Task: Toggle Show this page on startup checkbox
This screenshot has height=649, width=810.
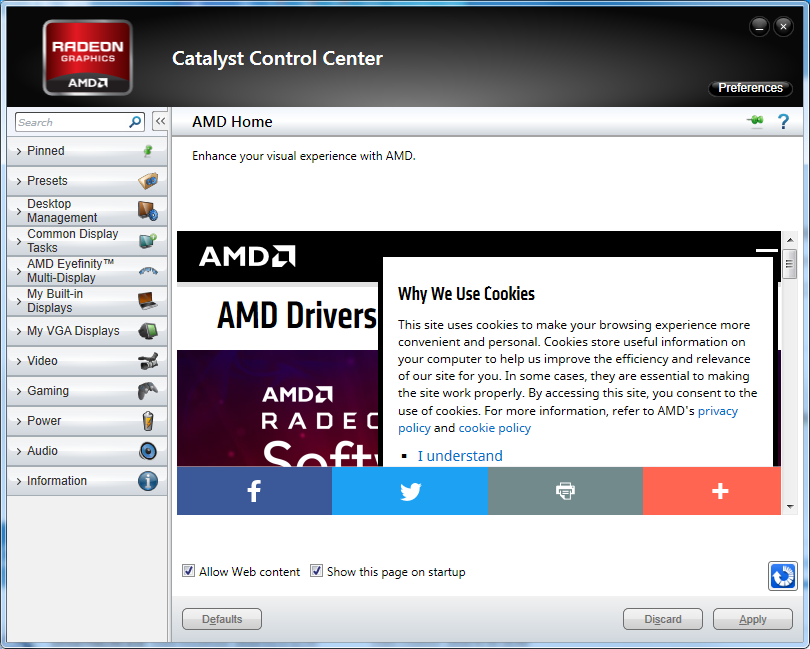Action: pos(316,571)
